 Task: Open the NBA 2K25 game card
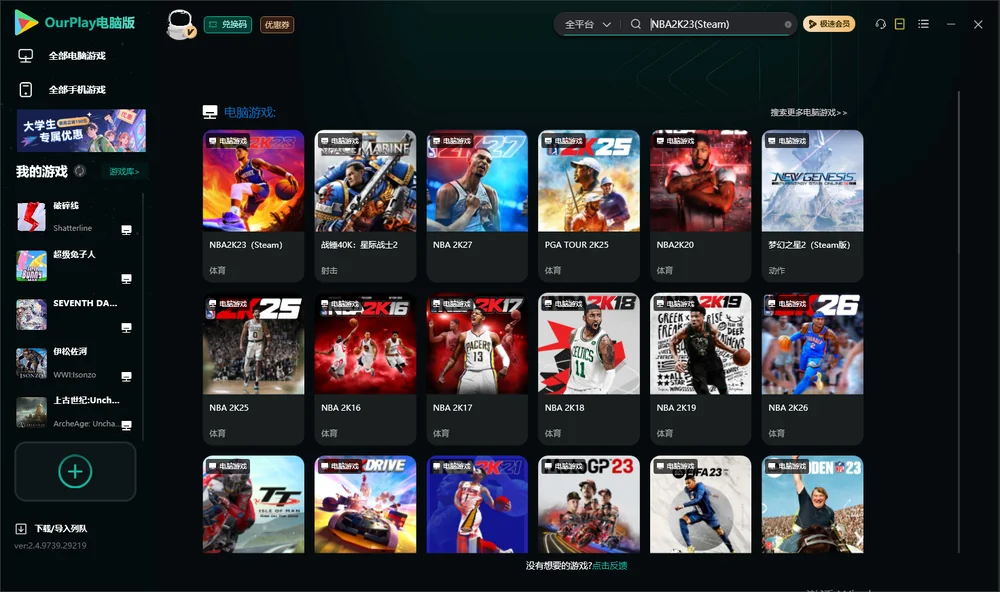253,369
